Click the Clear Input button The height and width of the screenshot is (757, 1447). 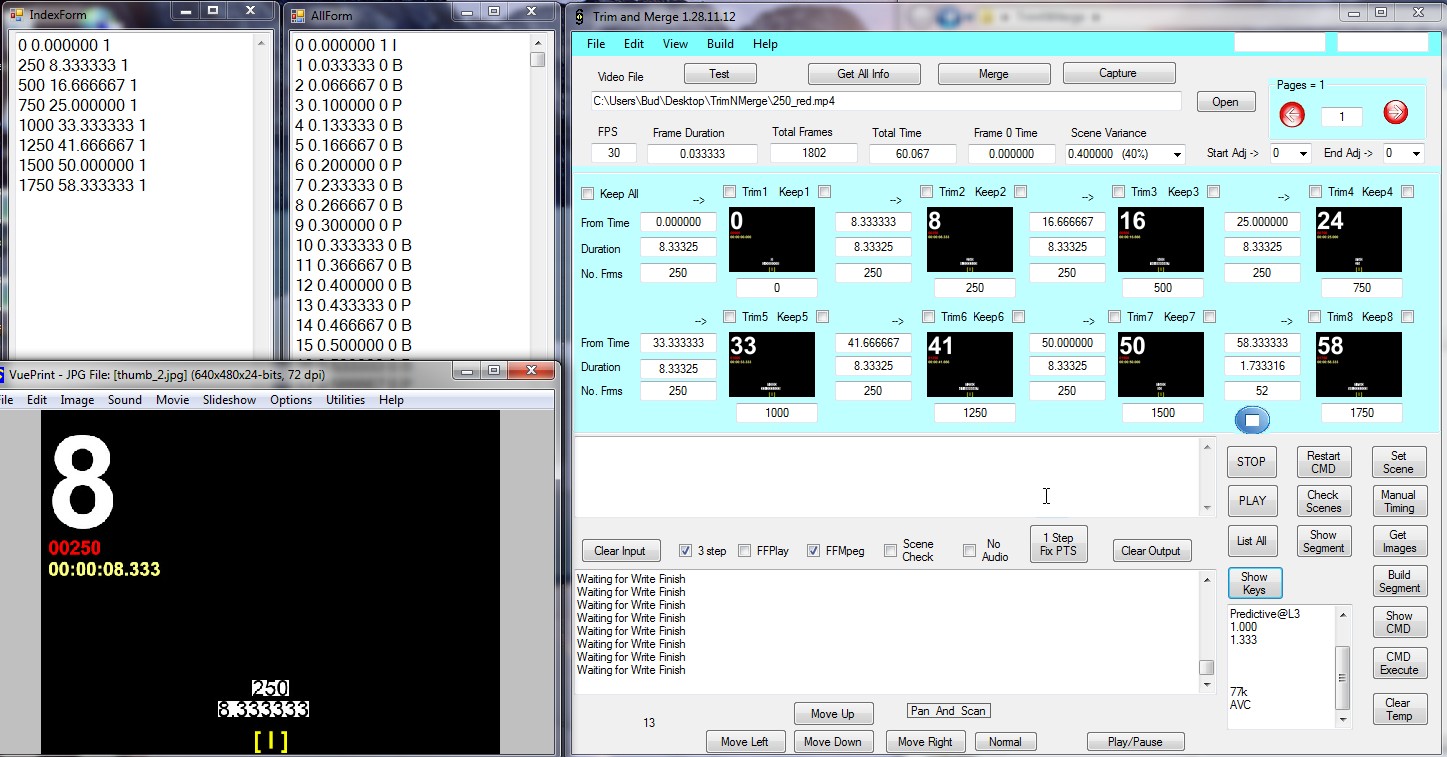click(x=620, y=551)
